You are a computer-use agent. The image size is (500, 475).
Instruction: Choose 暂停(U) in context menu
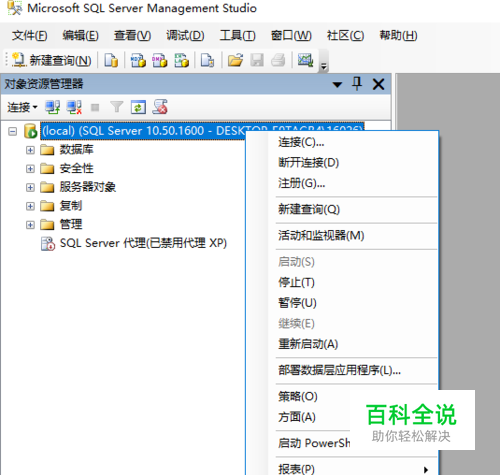pyautogui.click(x=342, y=303)
